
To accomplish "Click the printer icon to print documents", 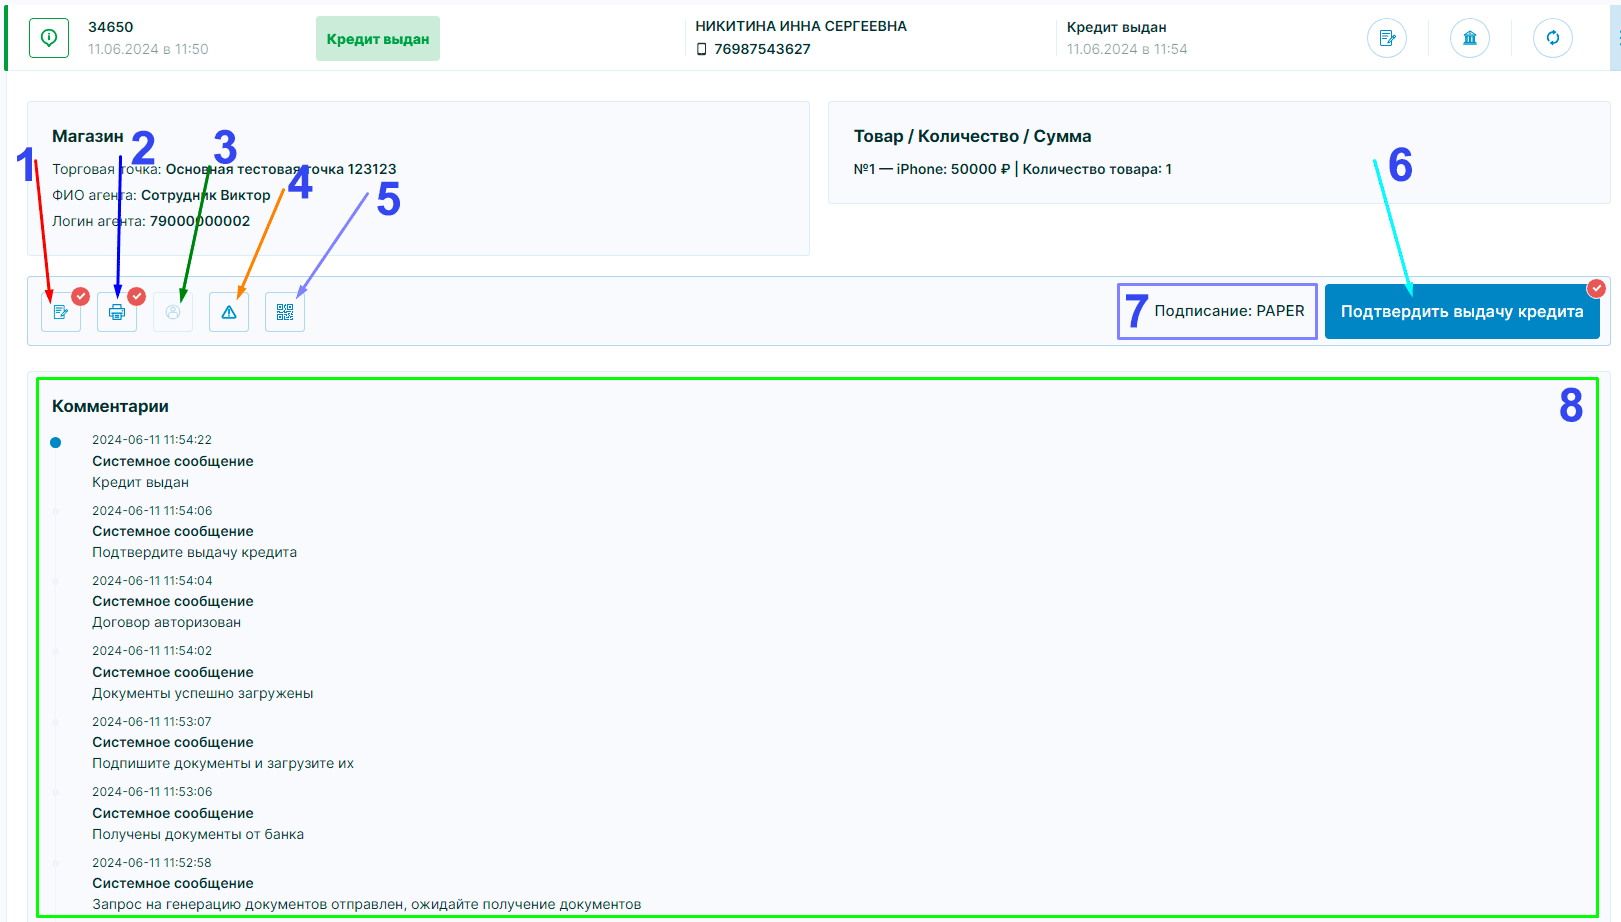I will point(117,311).
